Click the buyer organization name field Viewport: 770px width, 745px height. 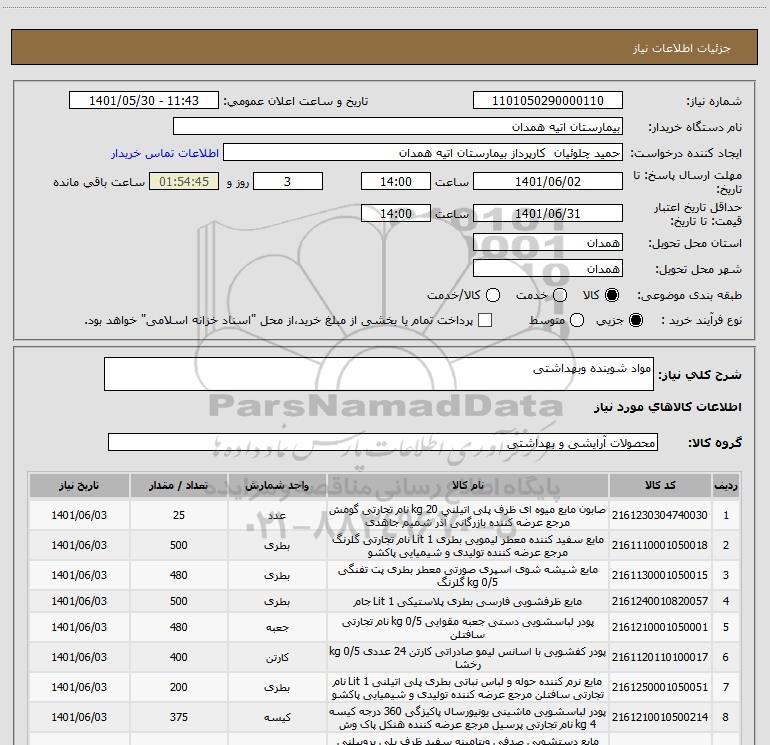point(398,126)
